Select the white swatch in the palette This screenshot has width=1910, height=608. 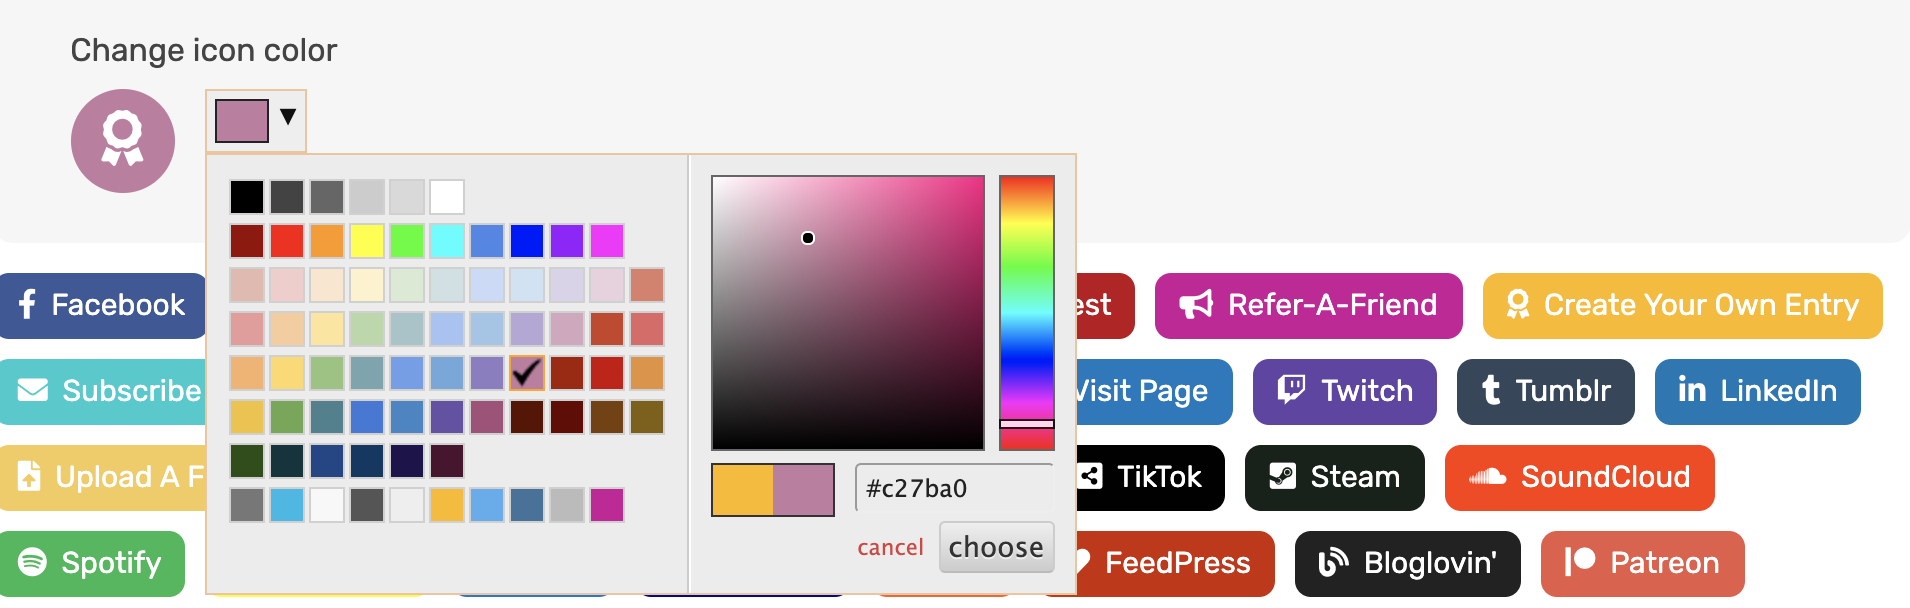[x=447, y=196]
